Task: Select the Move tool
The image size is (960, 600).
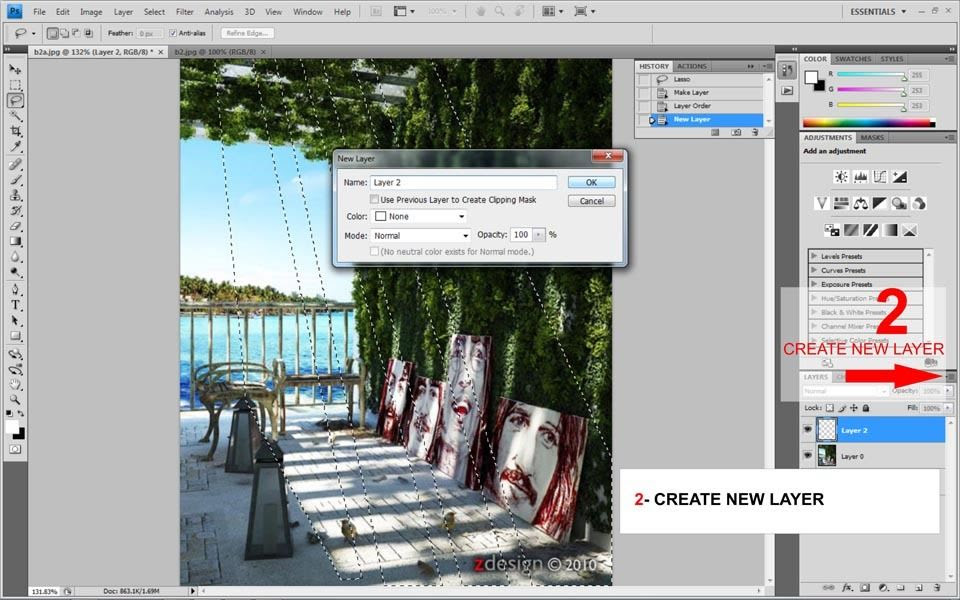Action: click(x=15, y=69)
